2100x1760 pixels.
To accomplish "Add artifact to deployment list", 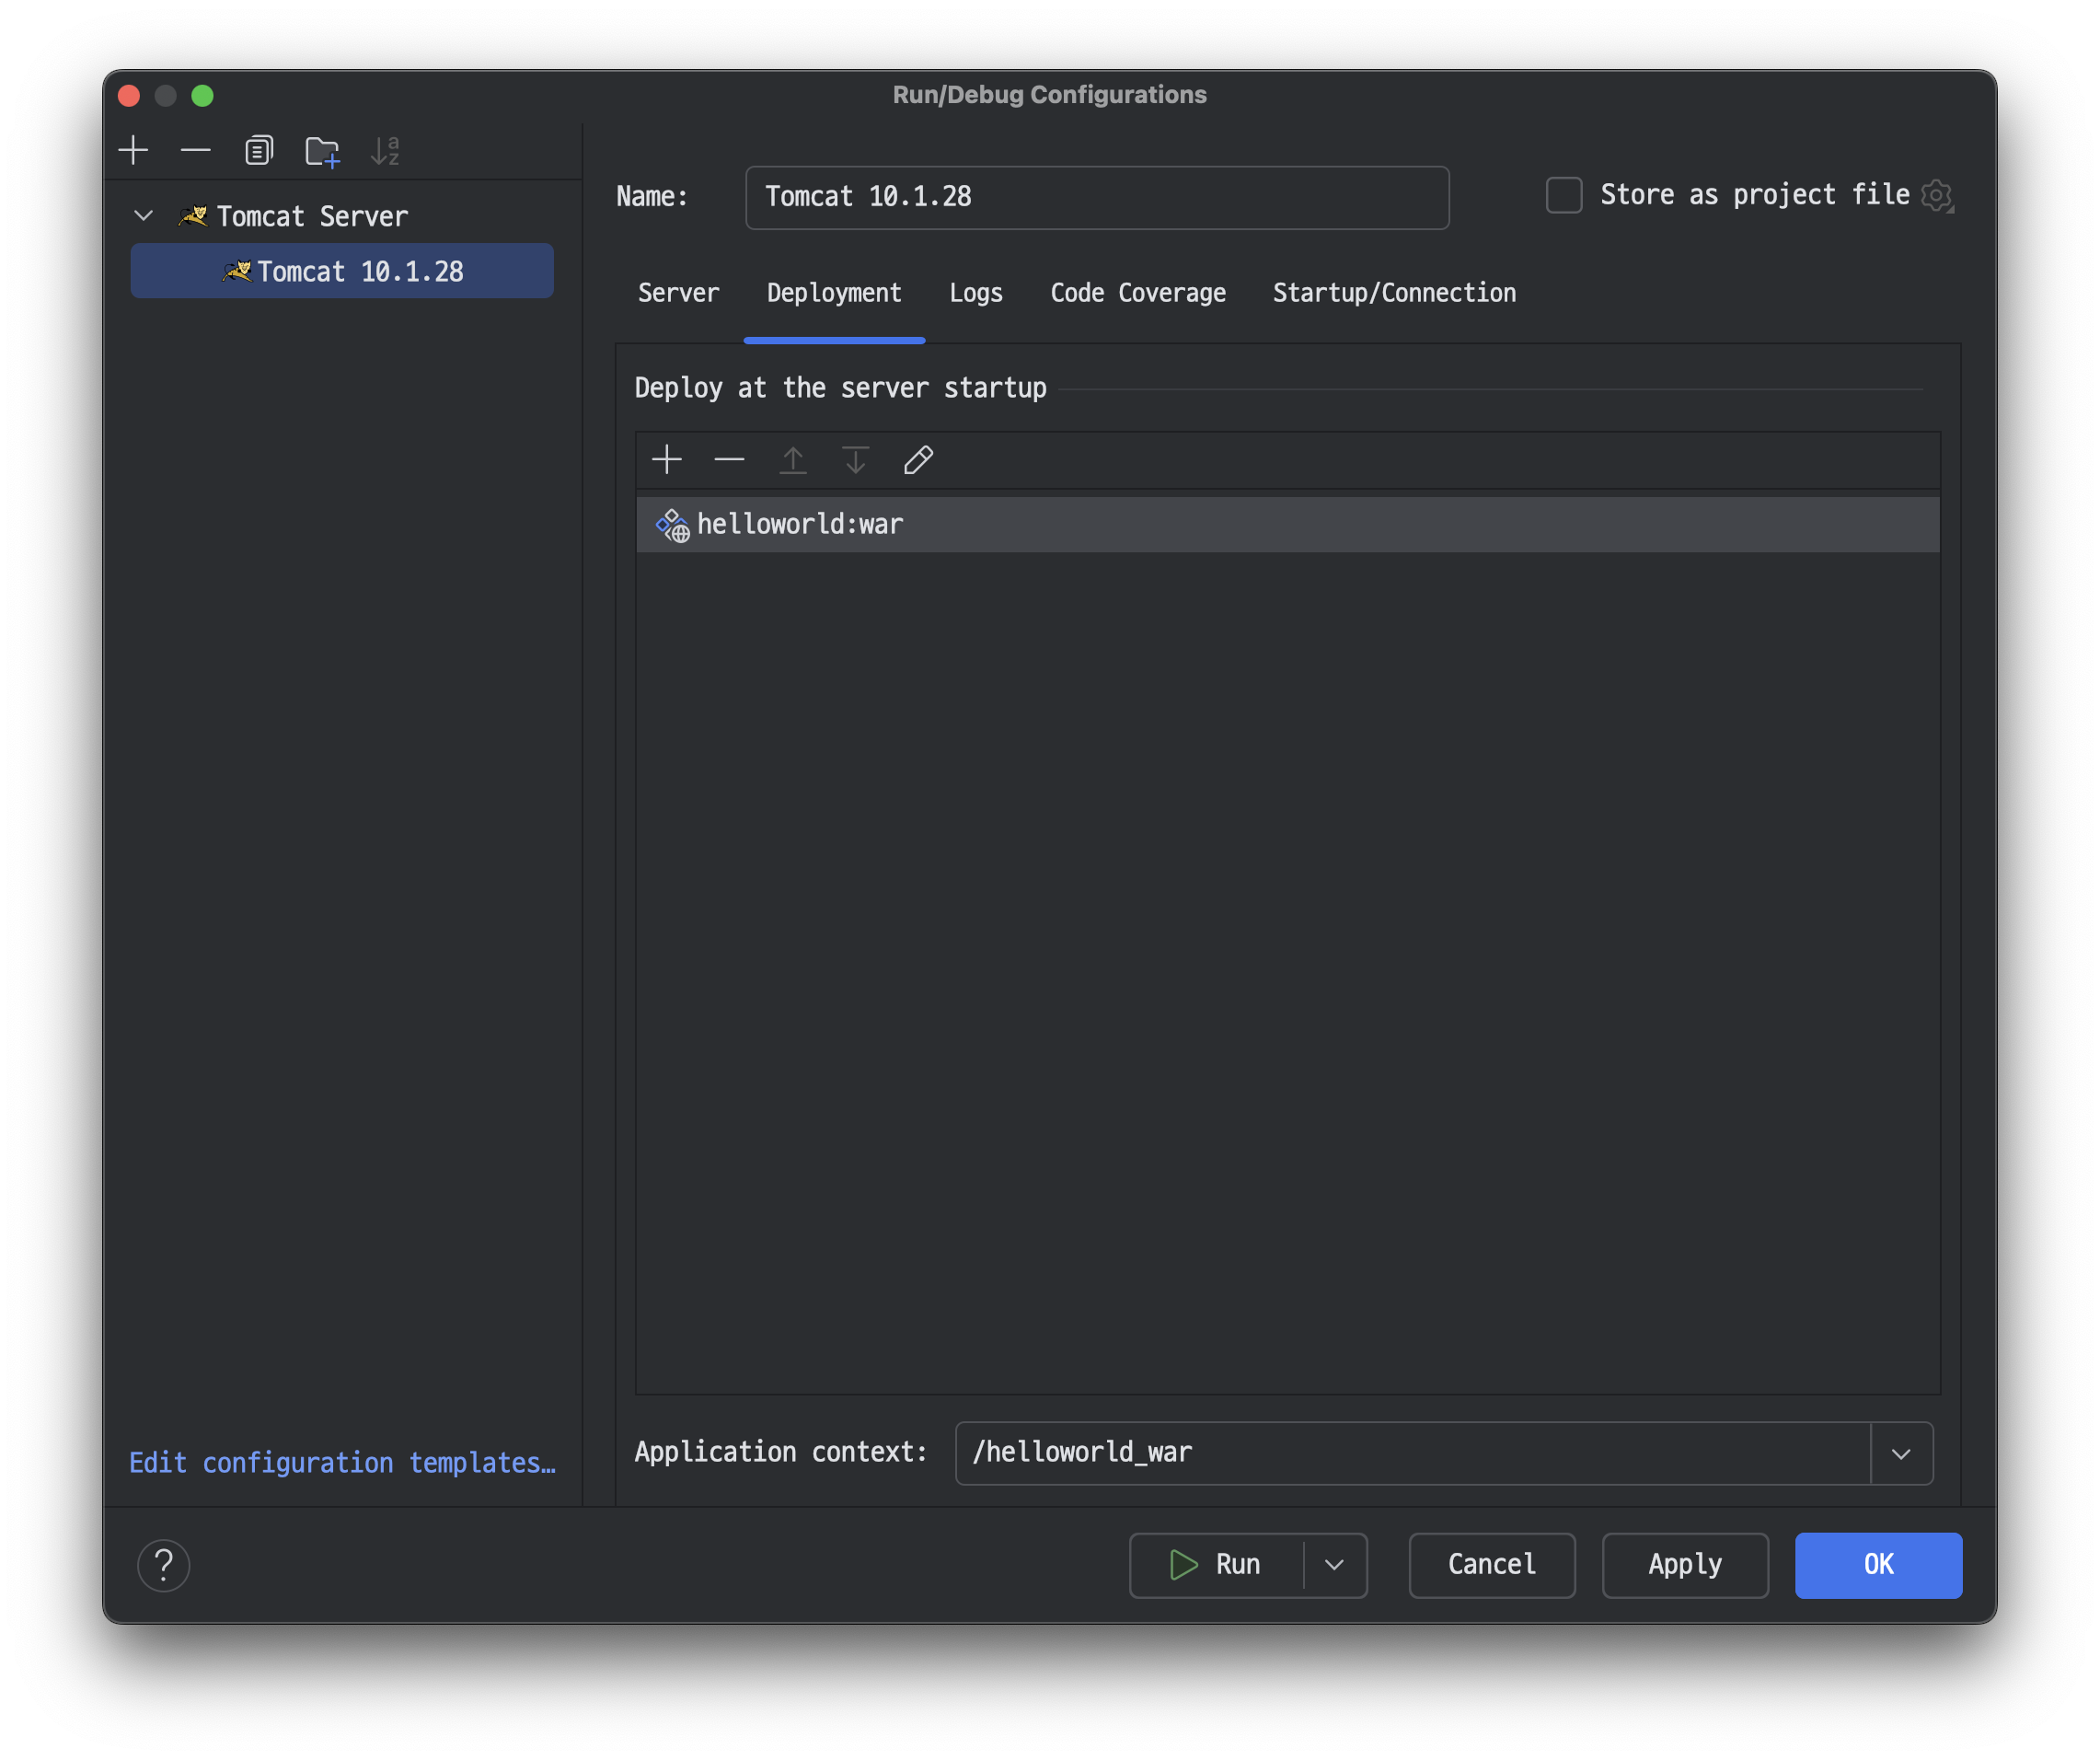I will 667,460.
